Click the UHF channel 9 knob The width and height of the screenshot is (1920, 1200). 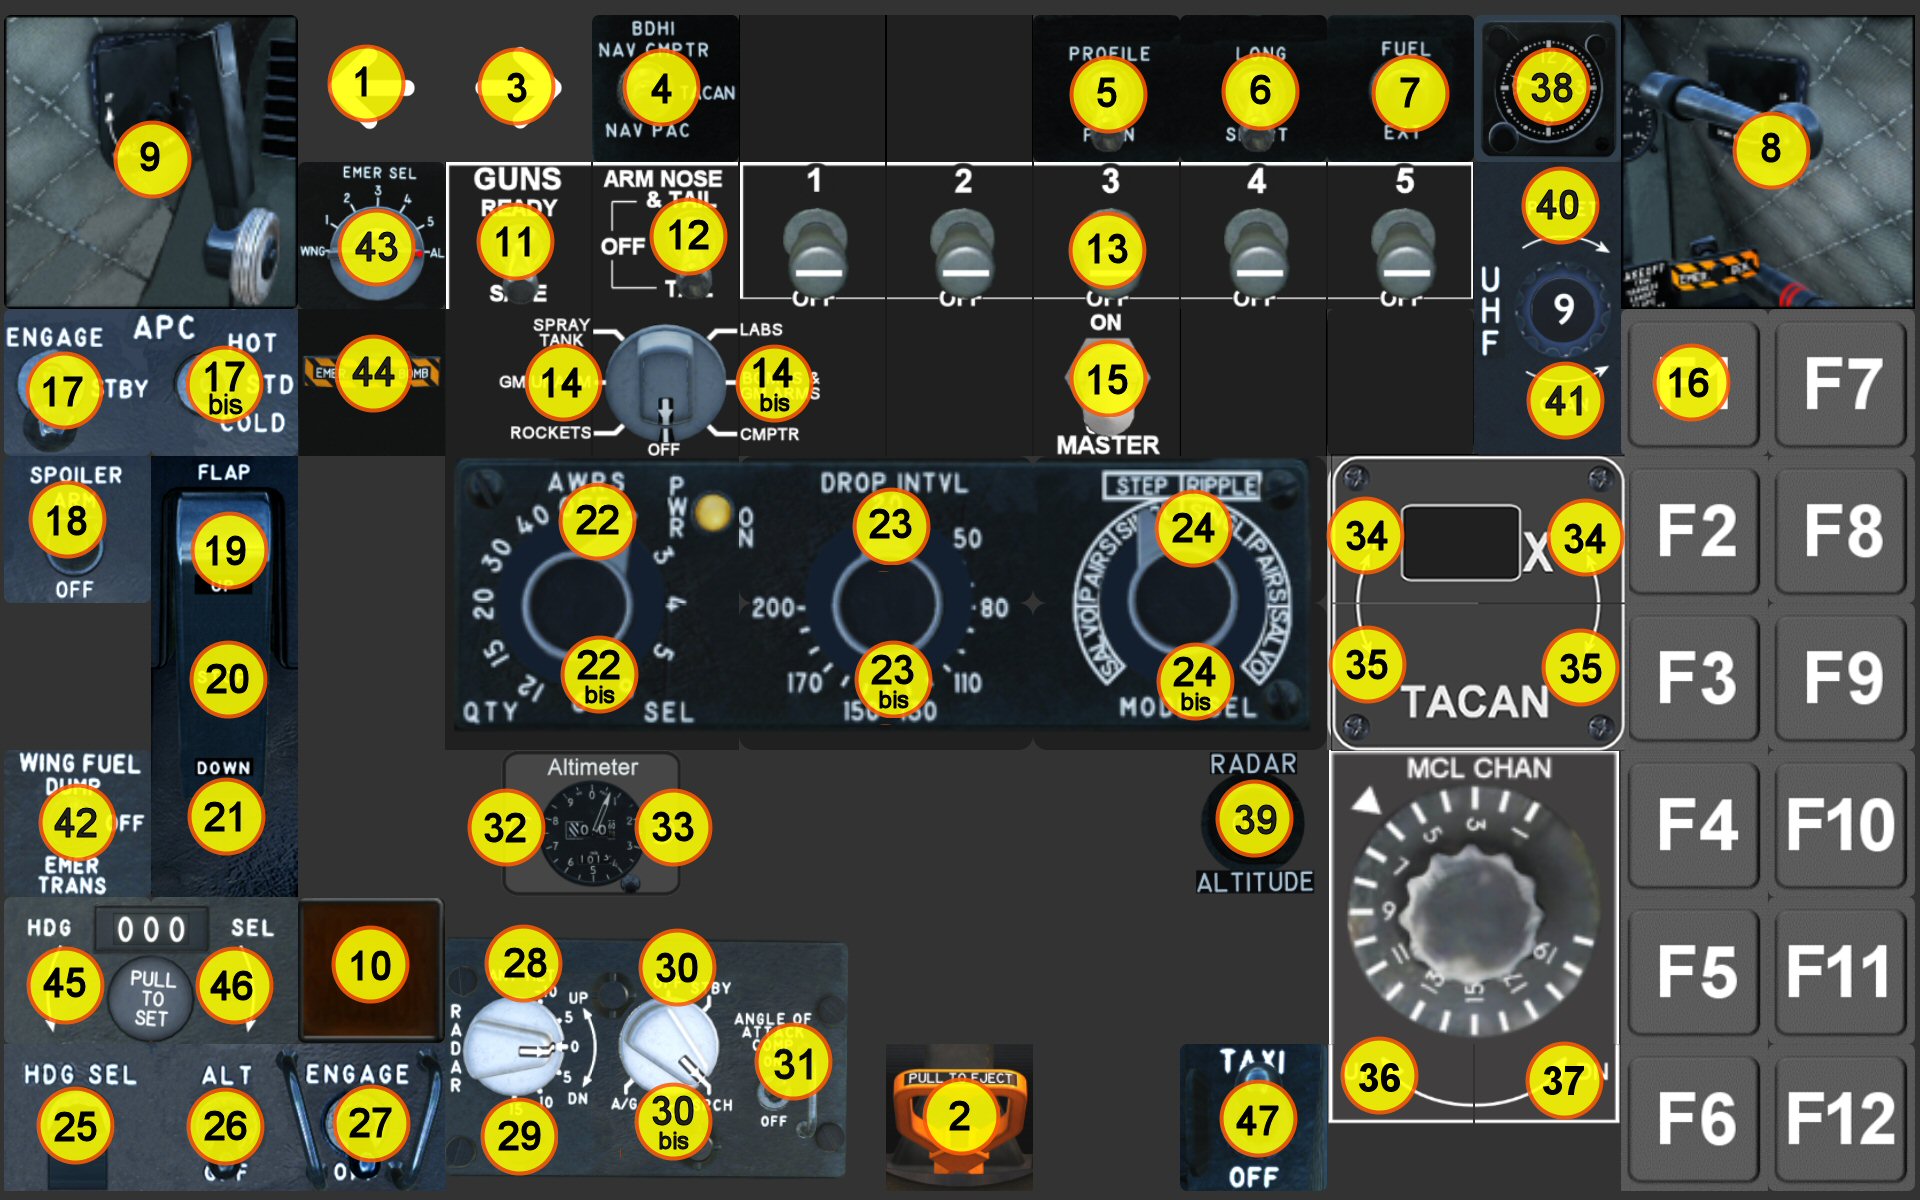click(1562, 309)
